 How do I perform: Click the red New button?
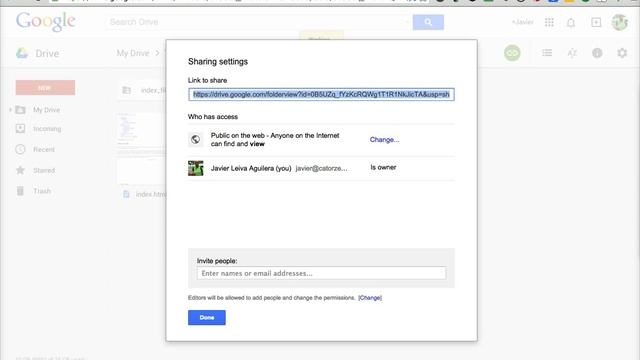pyautogui.click(x=45, y=88)
